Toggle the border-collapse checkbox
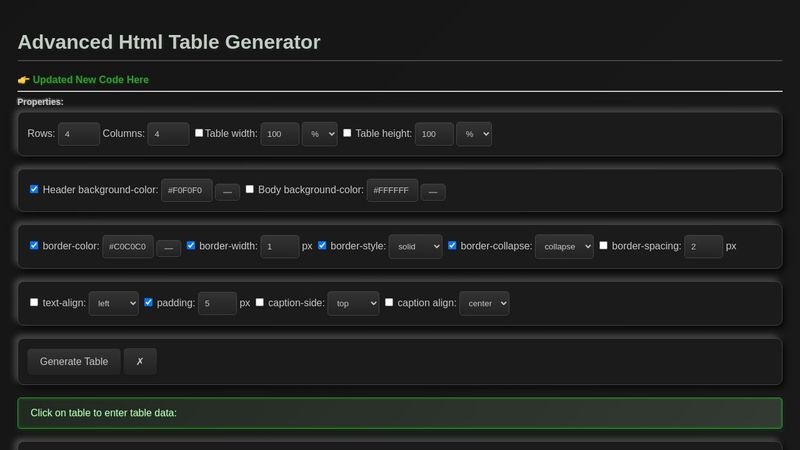Viewport: 800px width, 450px height. (452, 245)
